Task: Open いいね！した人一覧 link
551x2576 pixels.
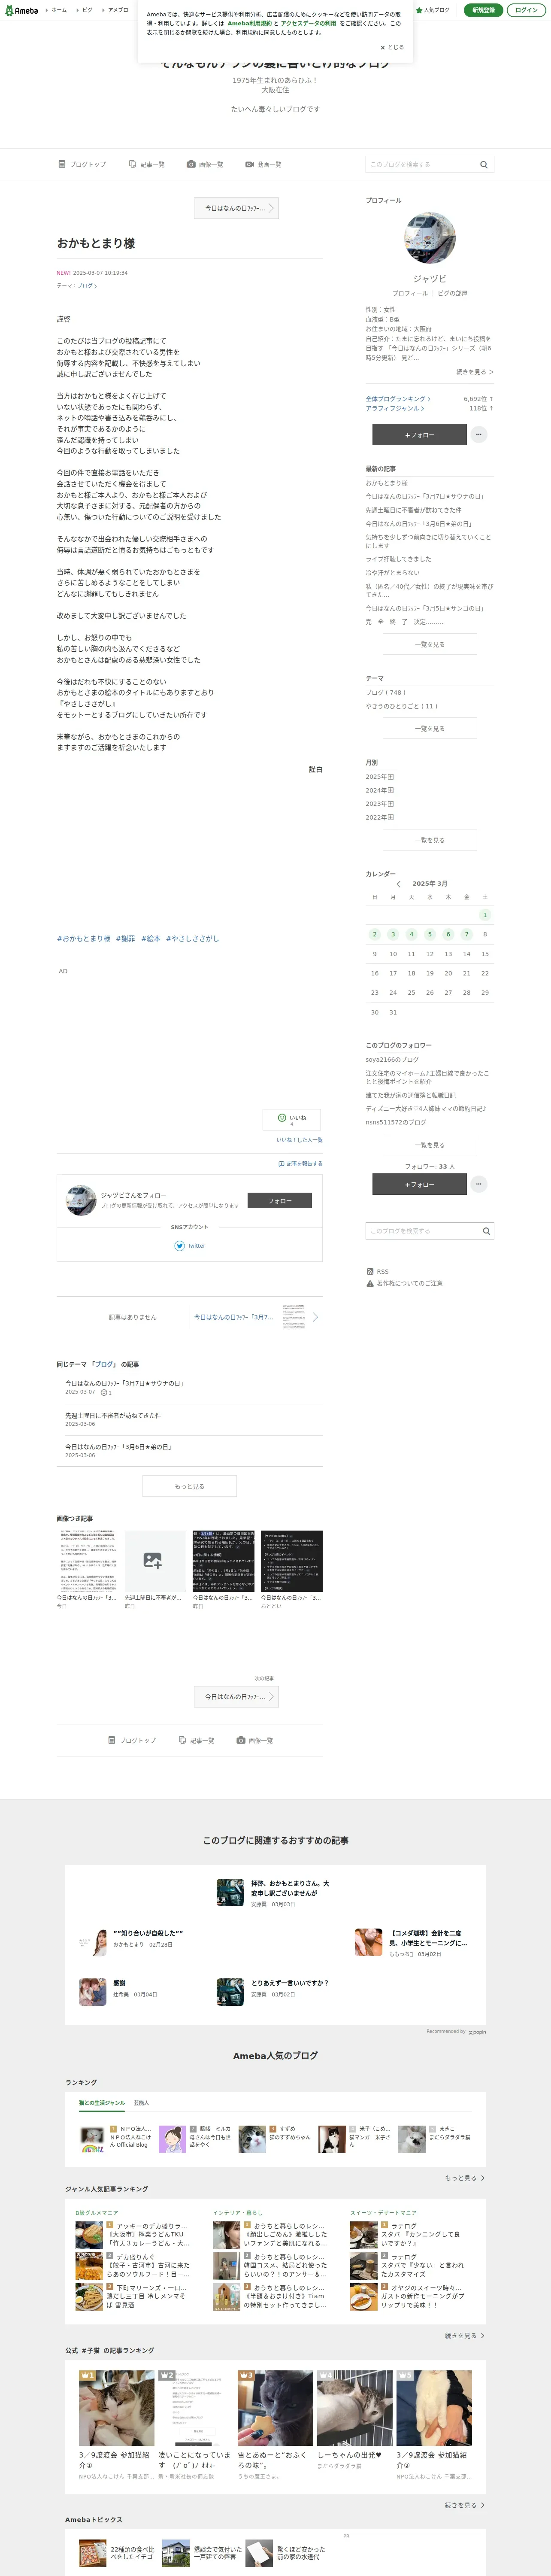Action: click(299, 1139)
